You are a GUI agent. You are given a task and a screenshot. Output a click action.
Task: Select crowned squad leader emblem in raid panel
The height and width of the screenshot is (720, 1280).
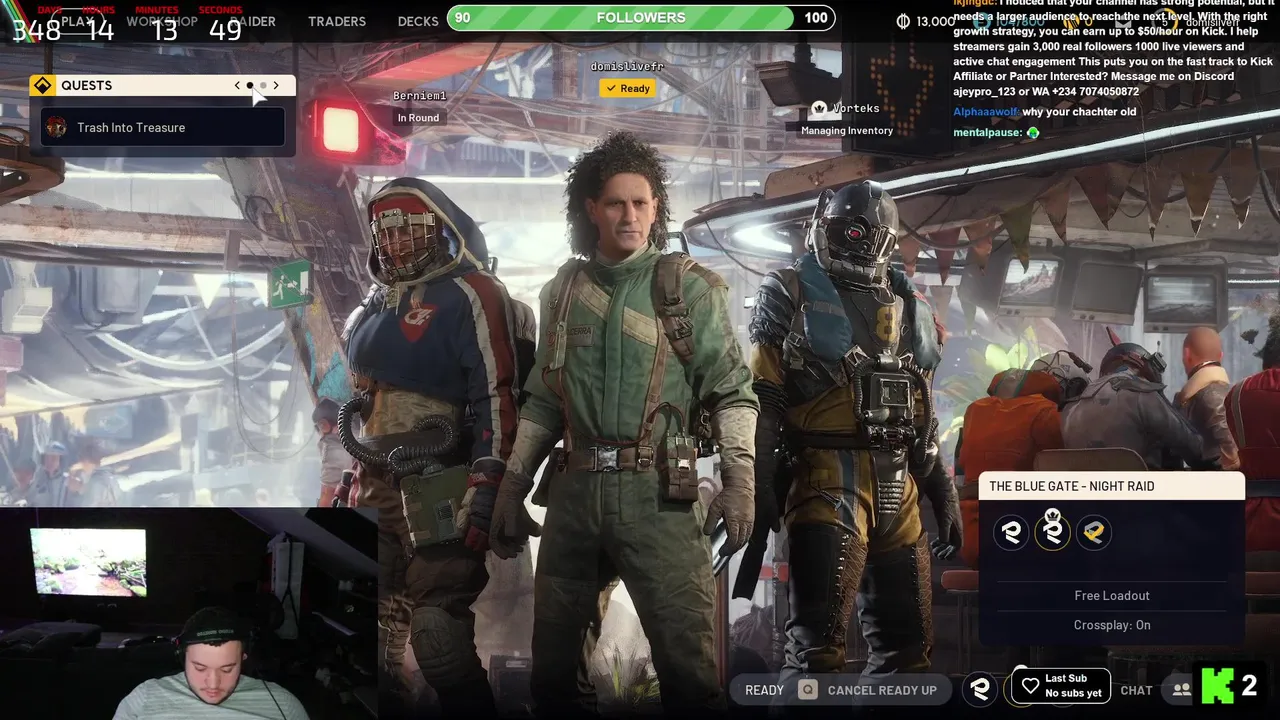tap(1053, 530)
